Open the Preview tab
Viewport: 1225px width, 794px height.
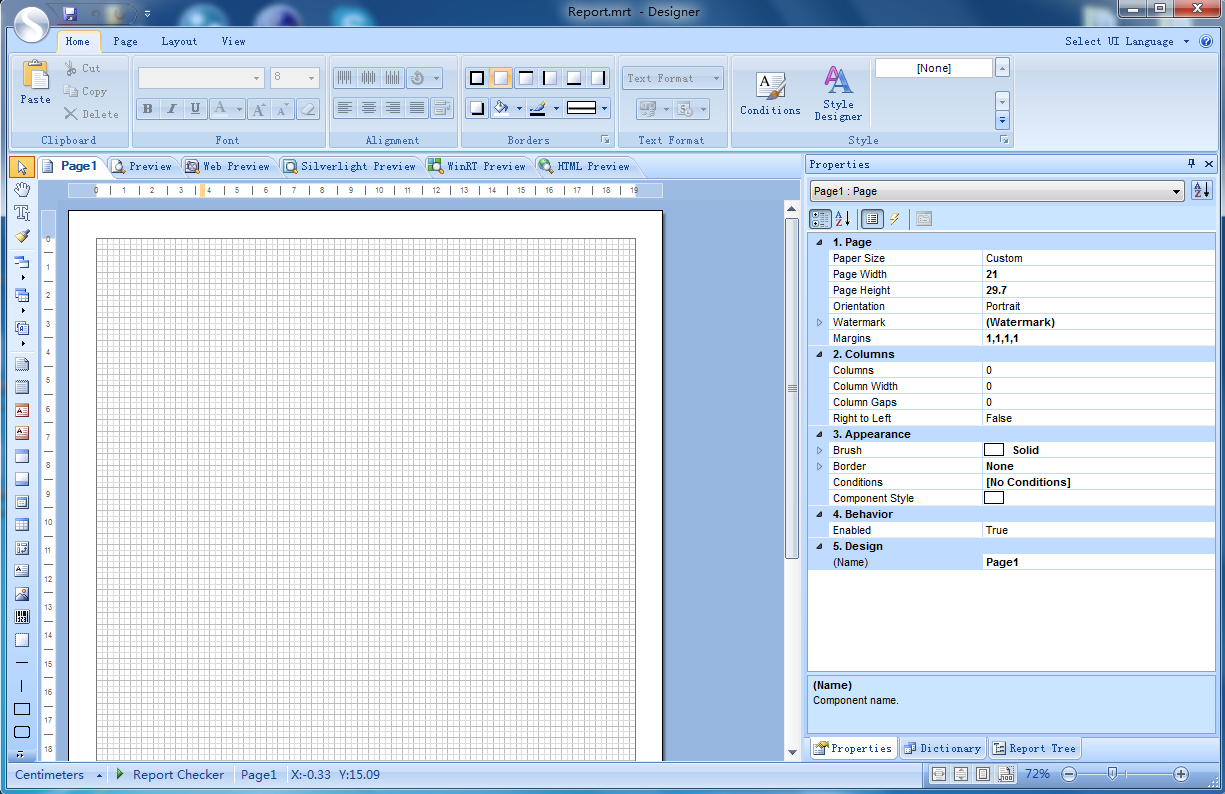[x=143, y=166]
